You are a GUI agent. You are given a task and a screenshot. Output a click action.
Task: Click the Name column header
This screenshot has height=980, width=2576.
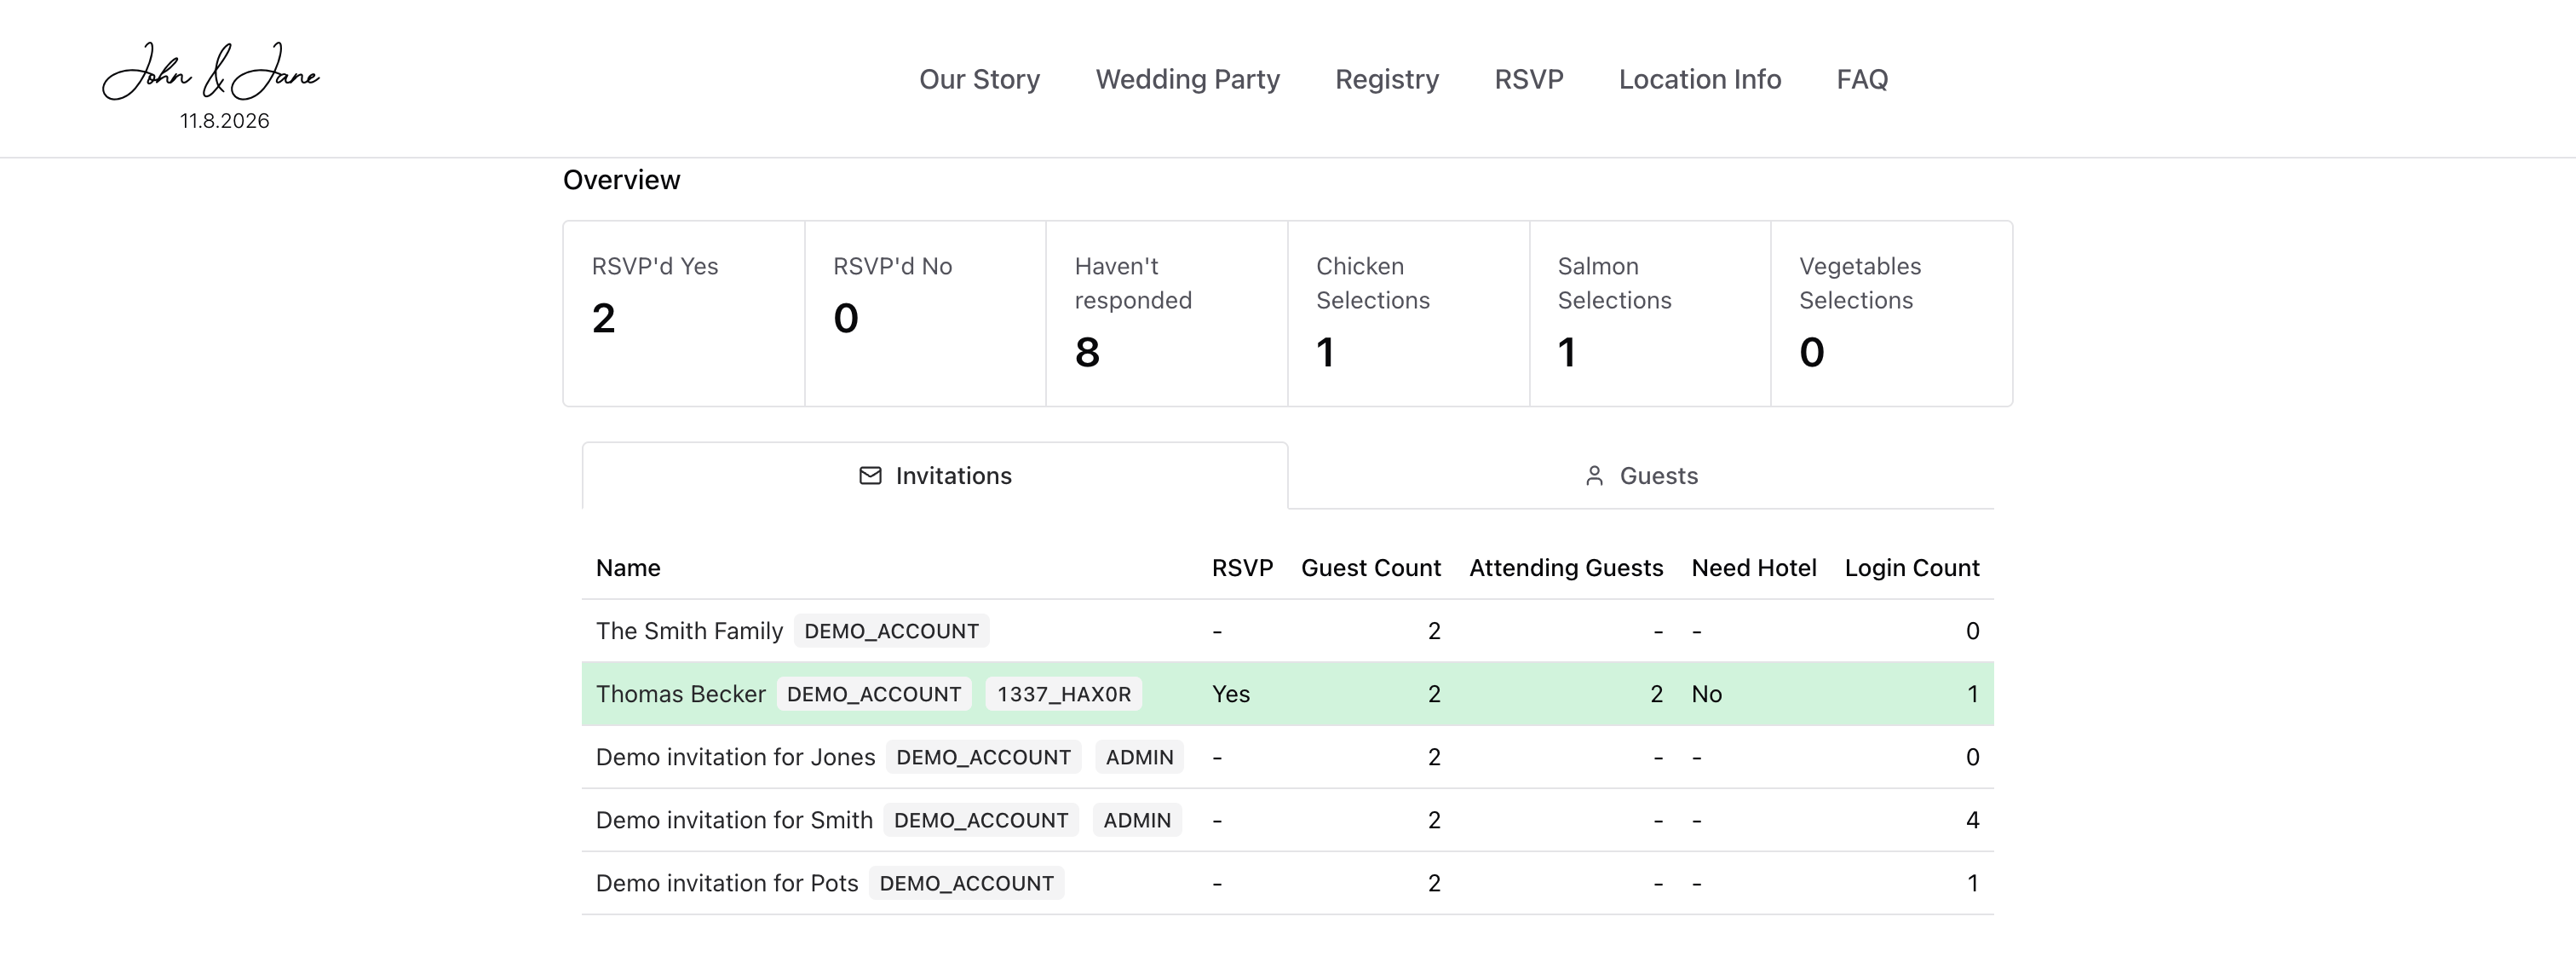coord(628,568)
